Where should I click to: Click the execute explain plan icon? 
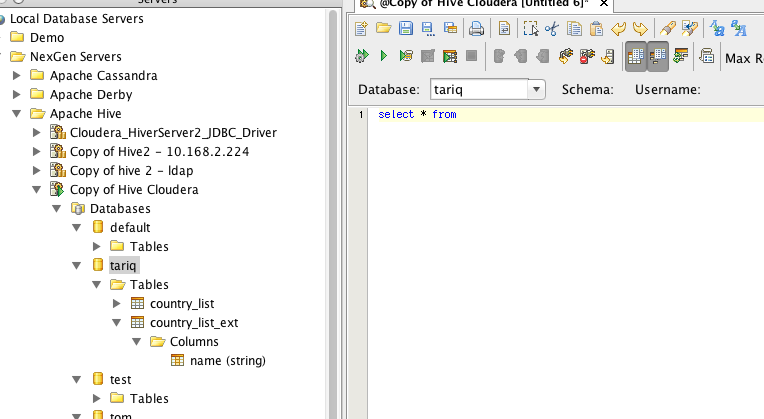(x=450, y=57)
